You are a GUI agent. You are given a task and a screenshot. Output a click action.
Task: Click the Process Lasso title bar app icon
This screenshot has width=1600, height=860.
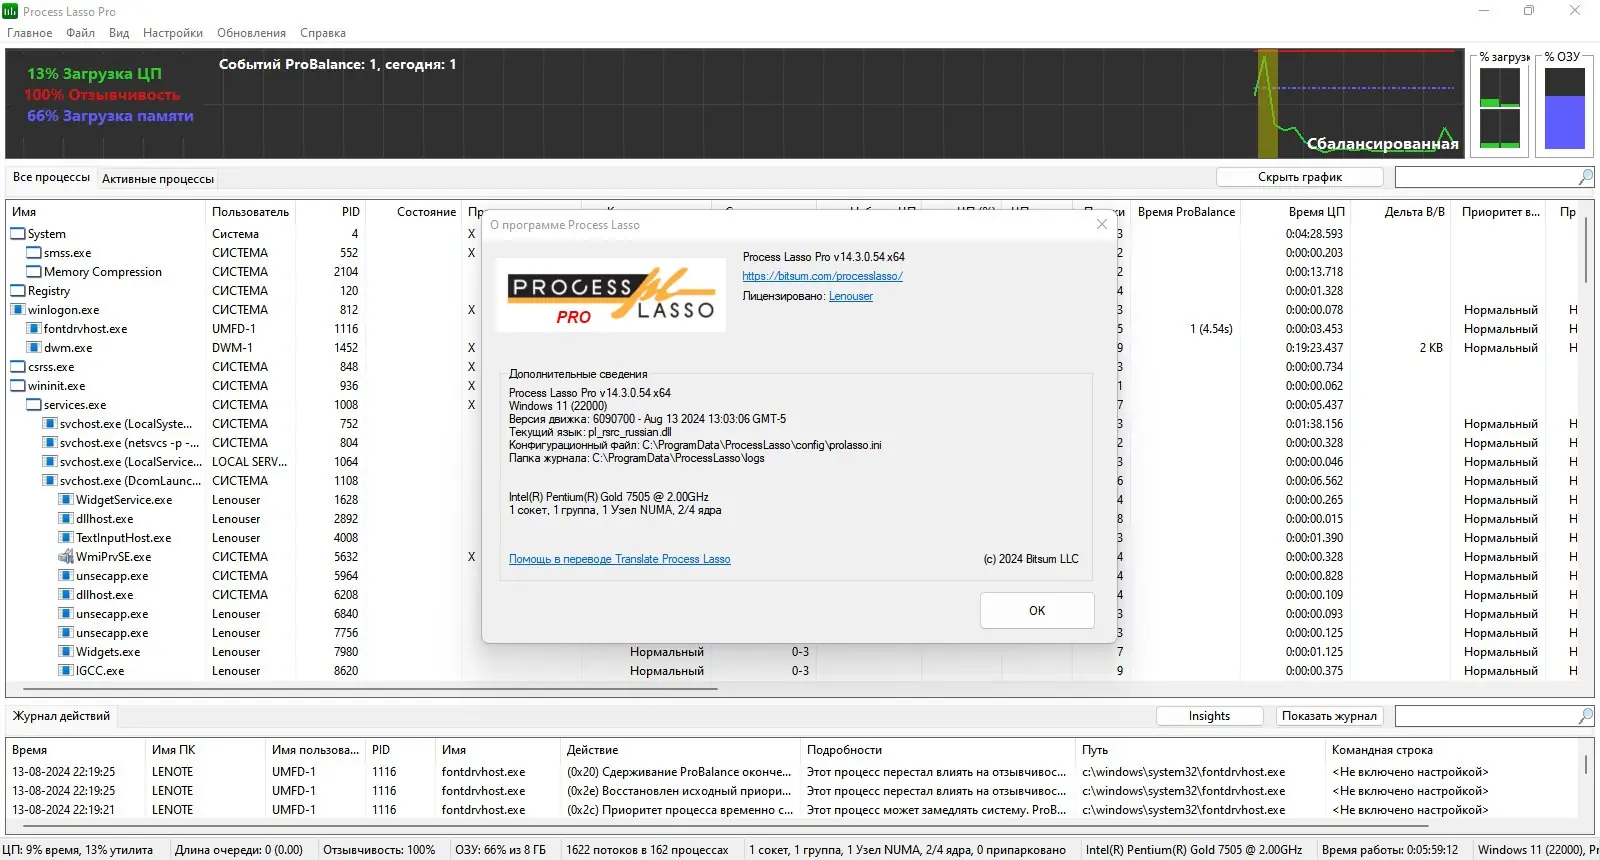(x=10, y=11)
